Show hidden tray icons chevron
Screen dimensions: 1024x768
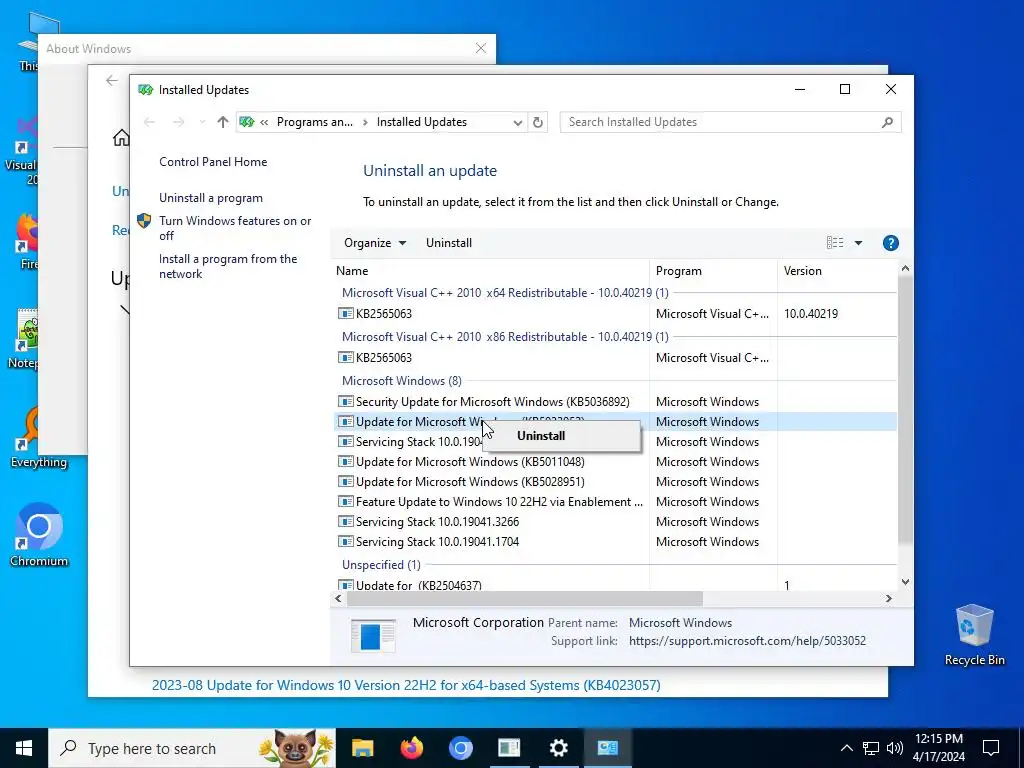(x=846, y=748)
